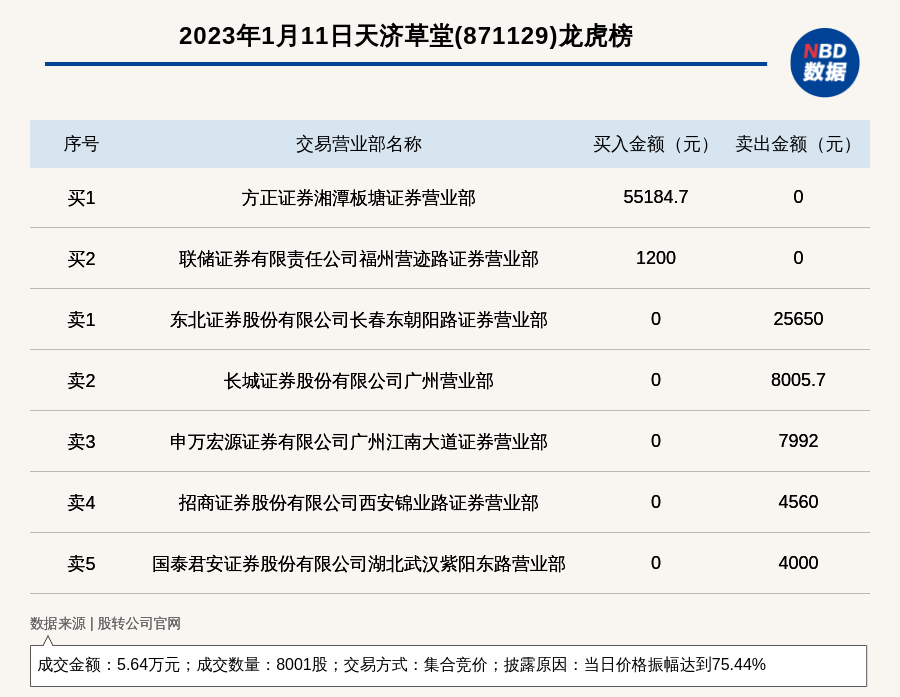Click the buy amount 0 in 卖4 row
The height and width of the screenshot is (697, 900).
pyautogui.click(x=655, y=502)
